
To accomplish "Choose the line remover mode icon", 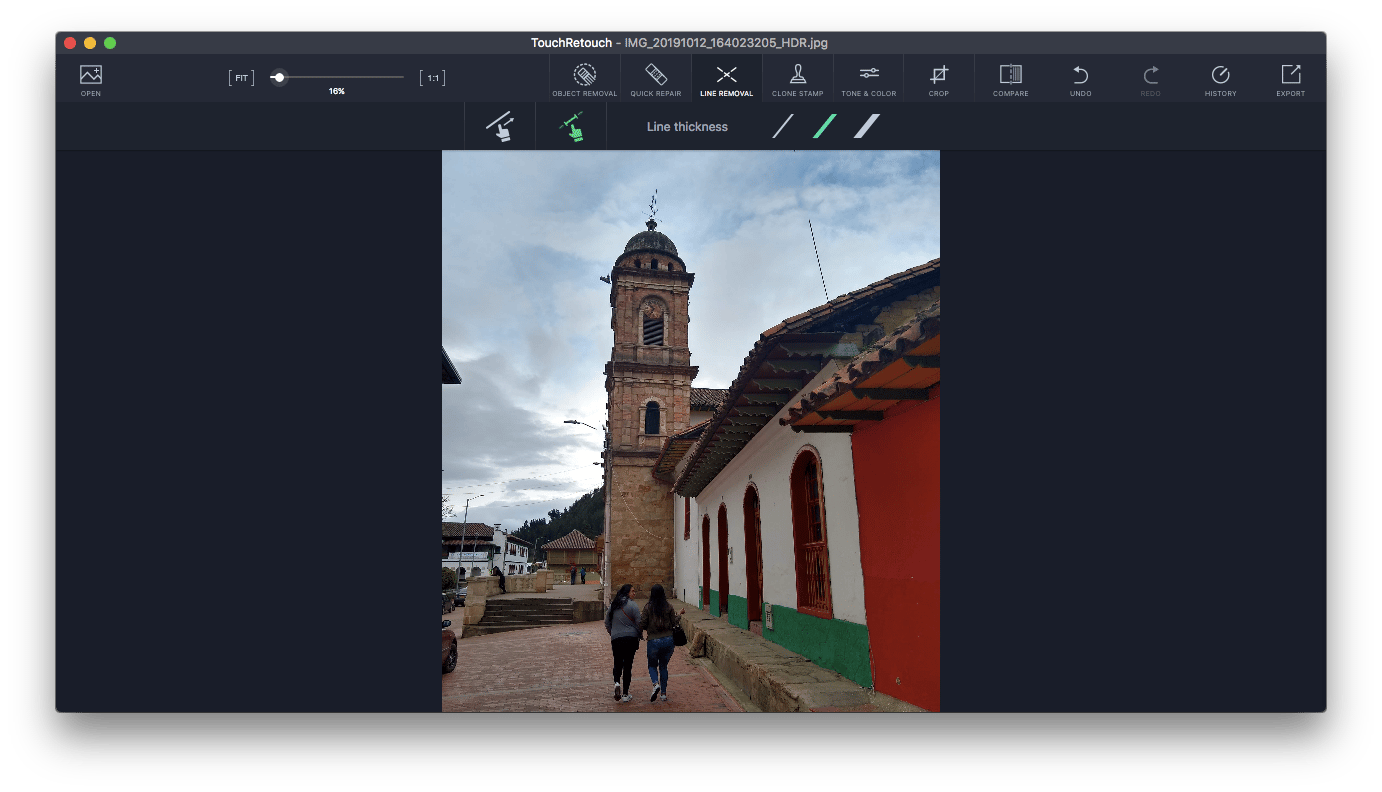I will tap(500, 126).
